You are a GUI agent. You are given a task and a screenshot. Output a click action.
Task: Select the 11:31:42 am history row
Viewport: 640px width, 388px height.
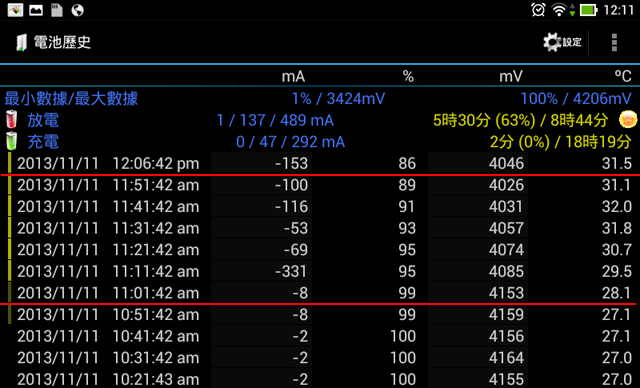coord(320,228)
